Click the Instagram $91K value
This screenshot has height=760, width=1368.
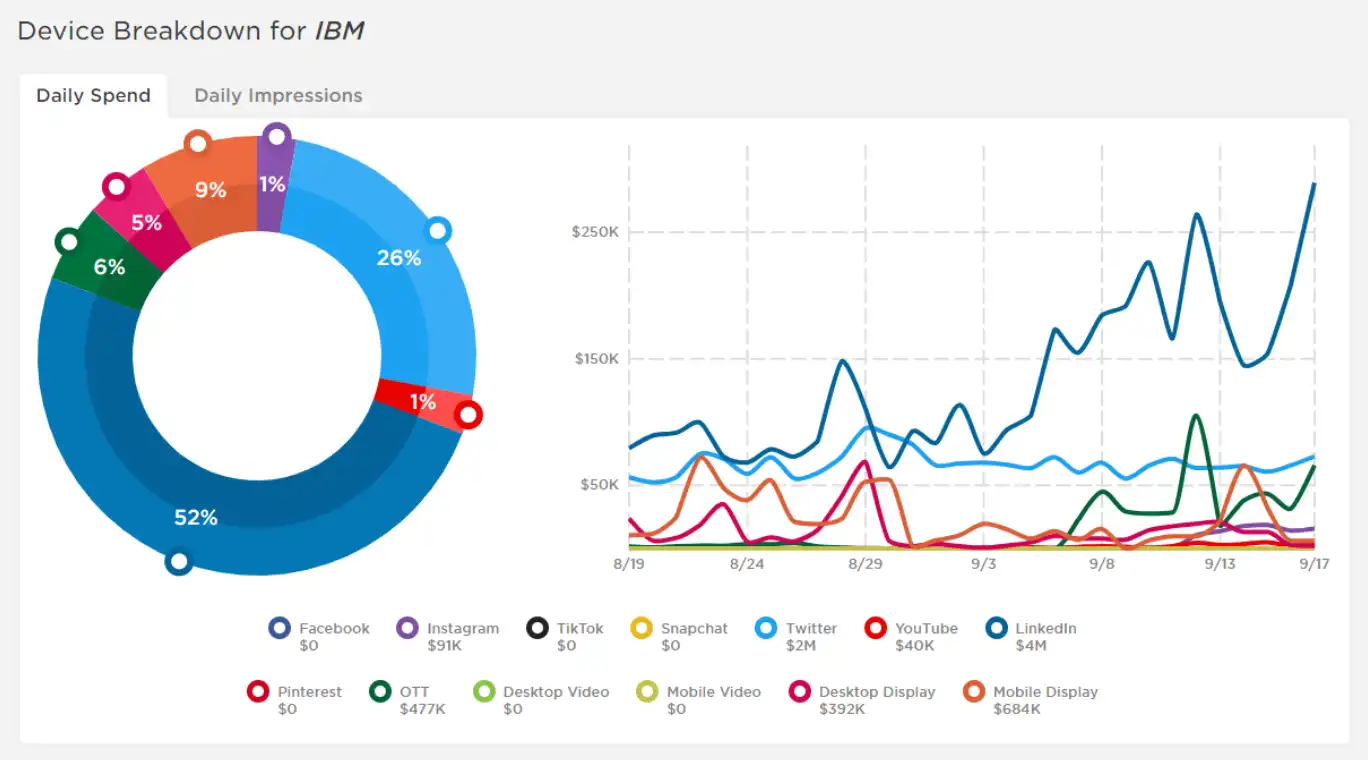point(444,646)
